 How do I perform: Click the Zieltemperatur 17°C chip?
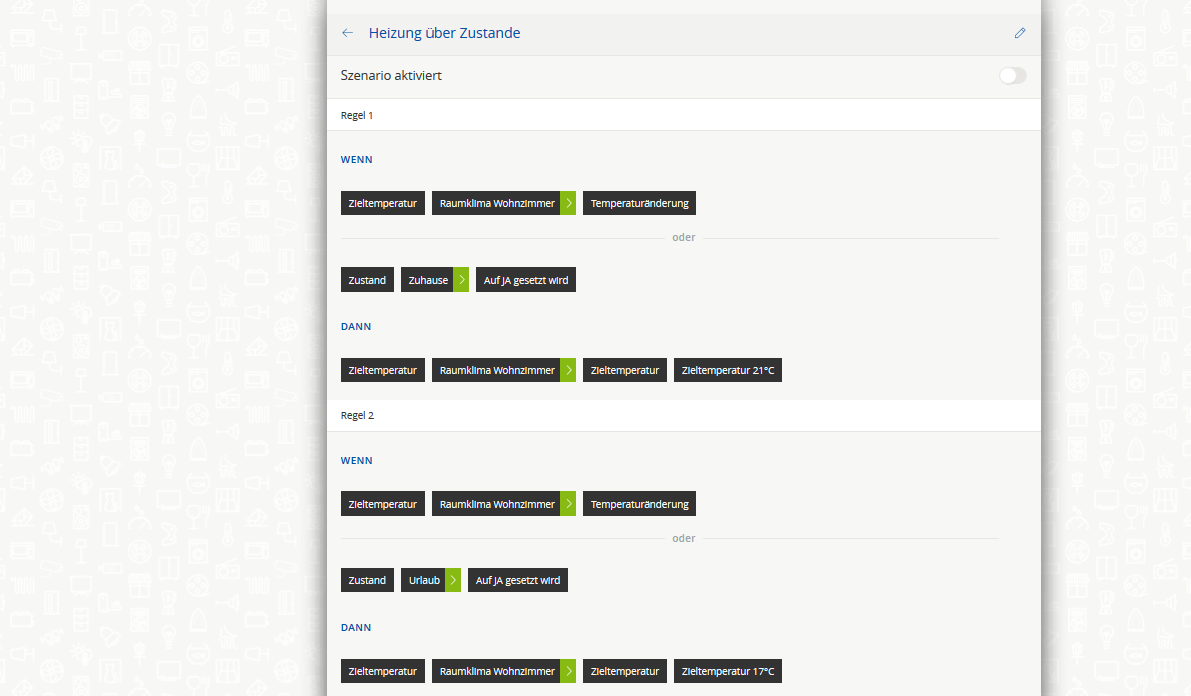click(727, 671)
